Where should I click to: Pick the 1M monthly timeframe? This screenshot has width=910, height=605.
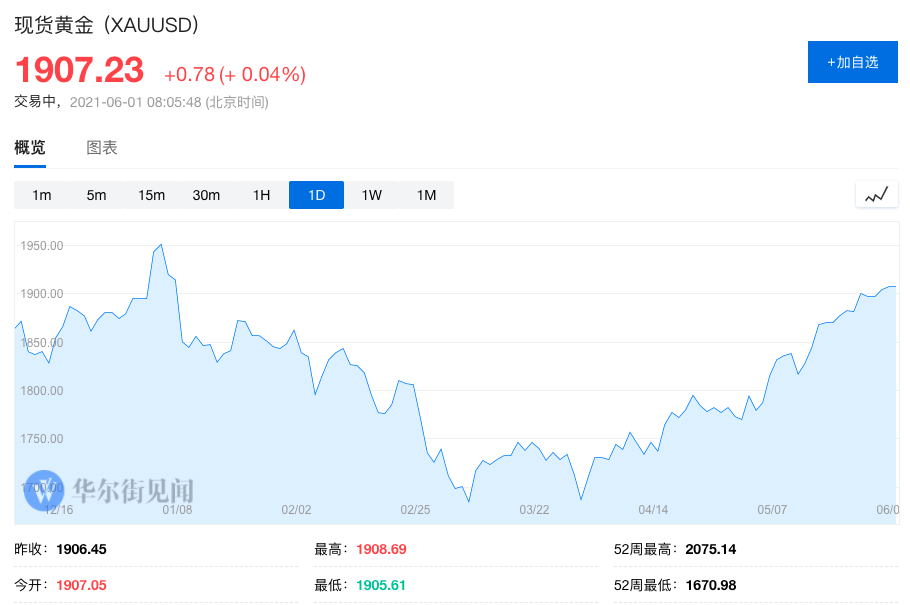[426, 195]
